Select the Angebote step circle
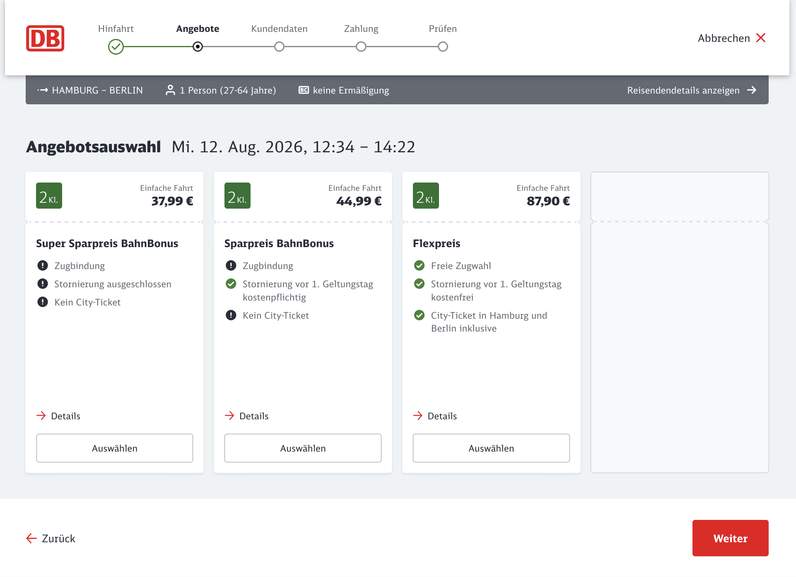Screen dimensions: 796x577 tap(197, 47)
